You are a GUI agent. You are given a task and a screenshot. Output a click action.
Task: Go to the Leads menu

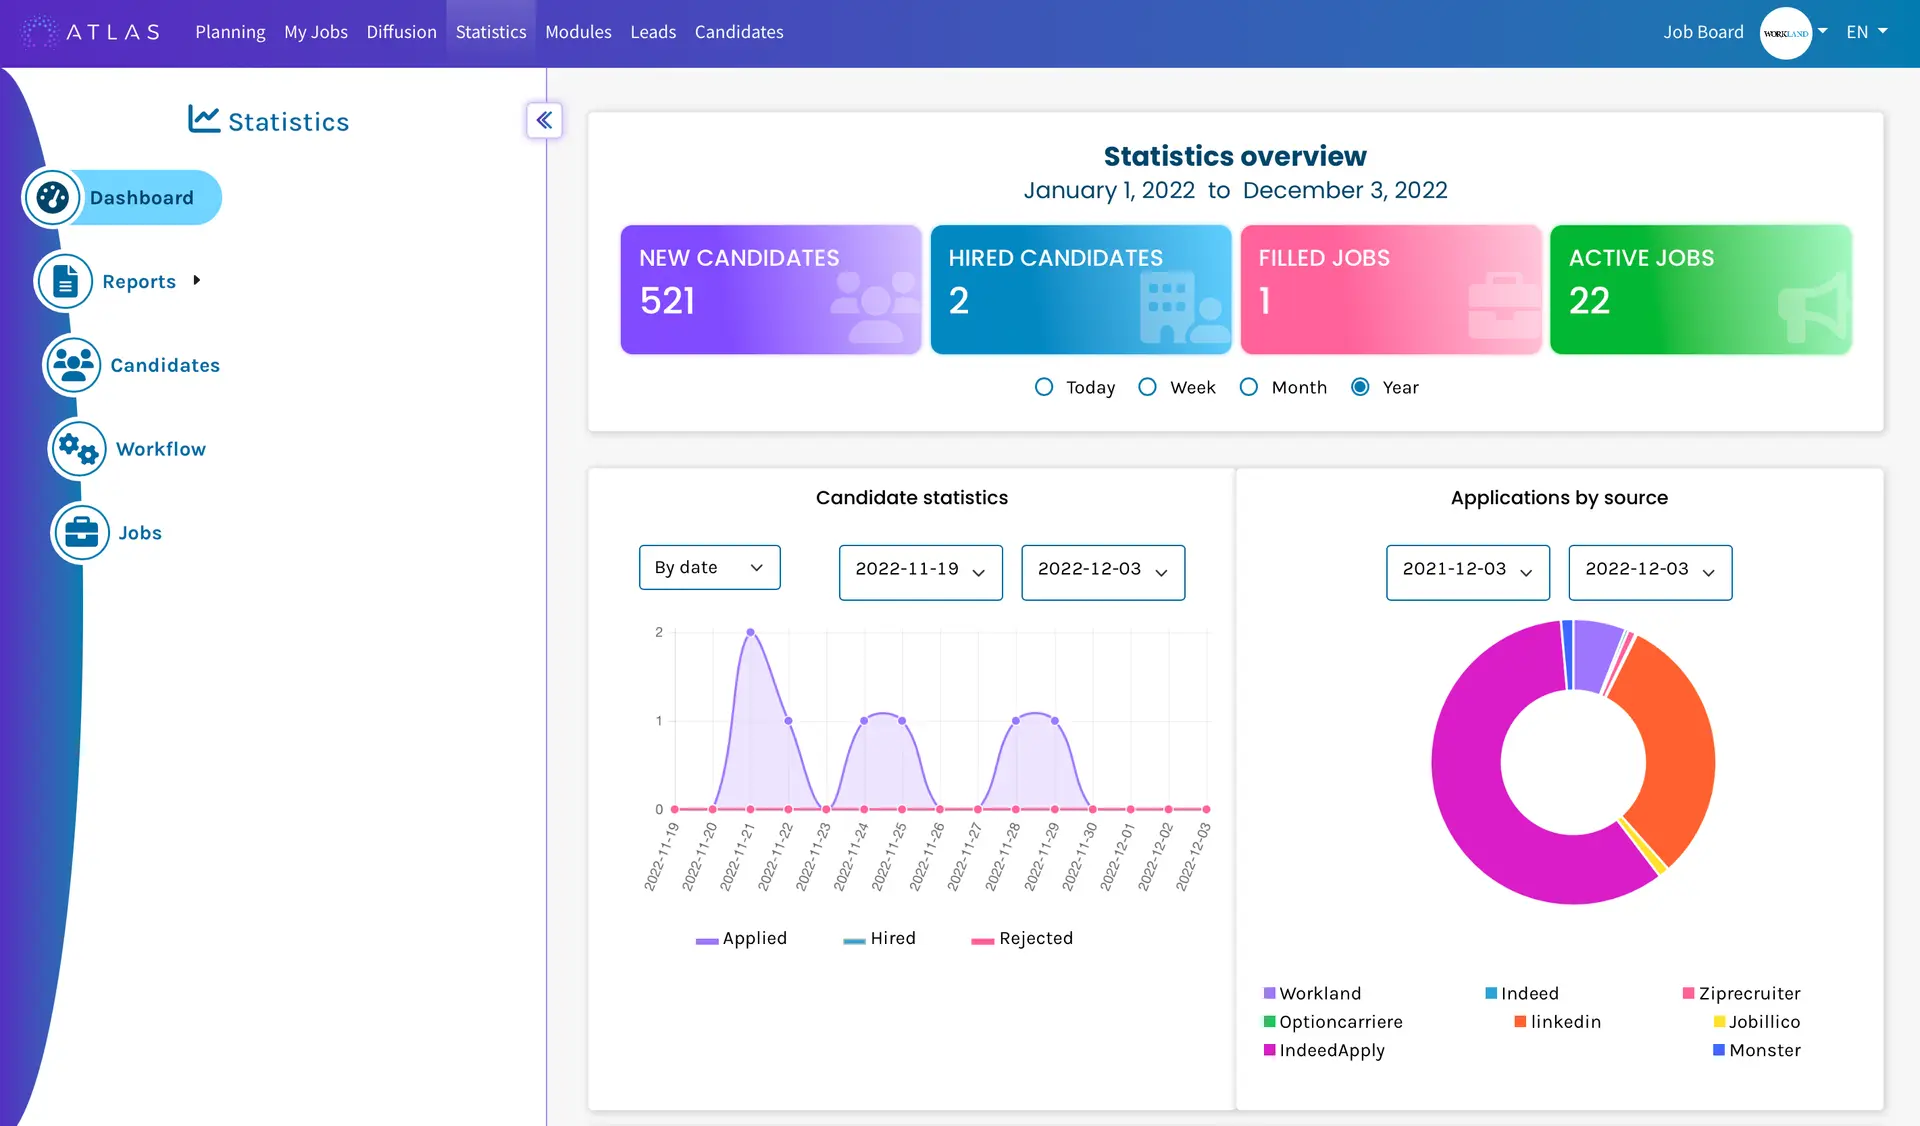653,32
